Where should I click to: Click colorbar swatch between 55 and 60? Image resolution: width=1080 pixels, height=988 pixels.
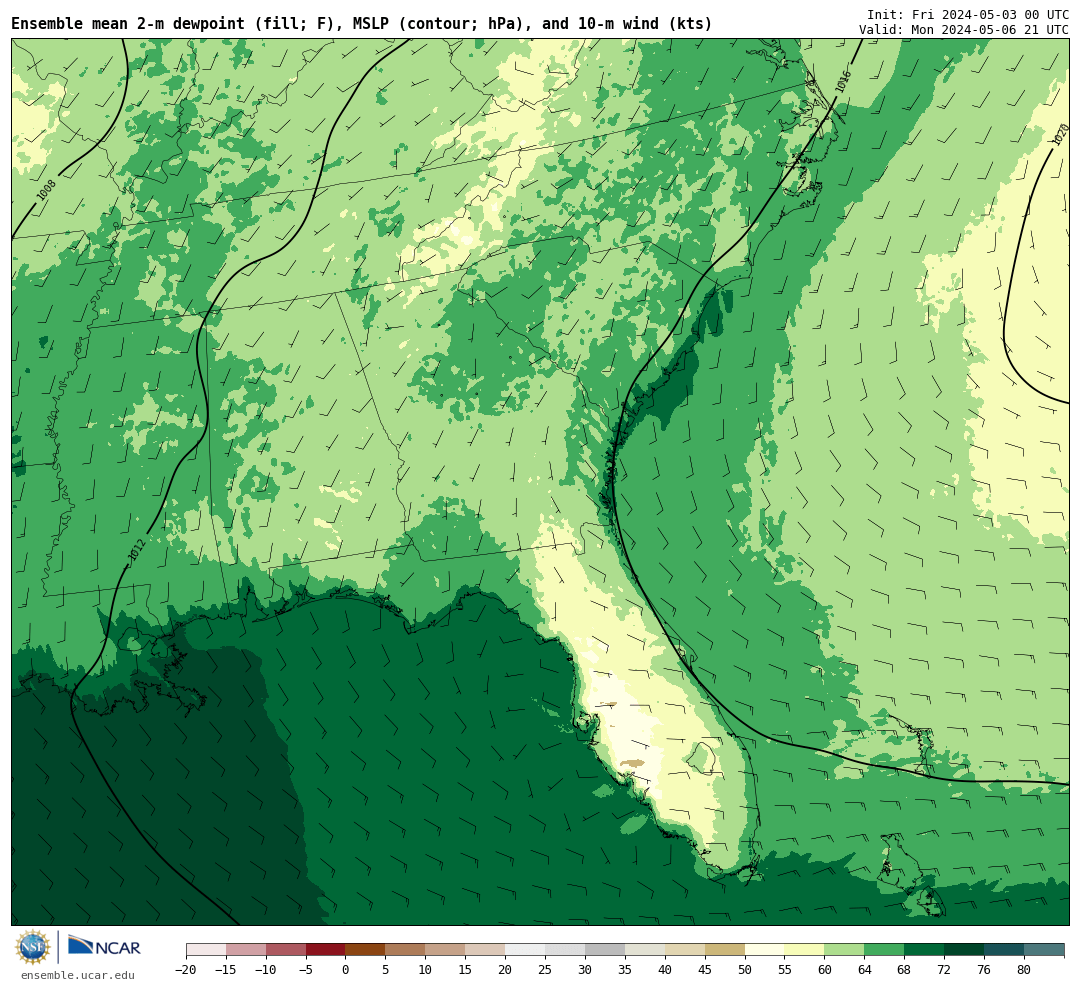[x=805, y=950]
